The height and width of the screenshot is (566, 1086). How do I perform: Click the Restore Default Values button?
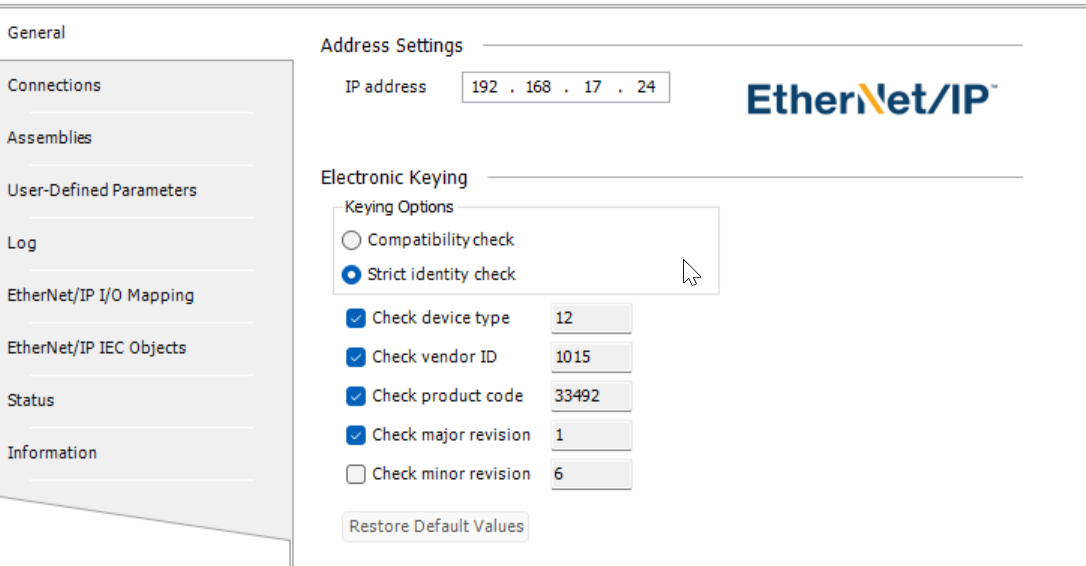pos(436,526)
